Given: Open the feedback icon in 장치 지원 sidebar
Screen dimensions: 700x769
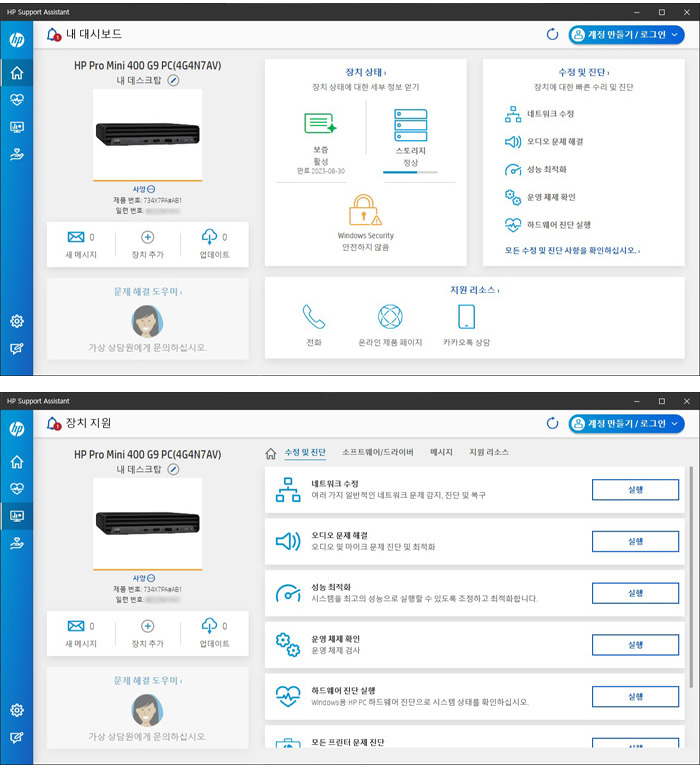Looking at the screenshot, I should point(17,738).
